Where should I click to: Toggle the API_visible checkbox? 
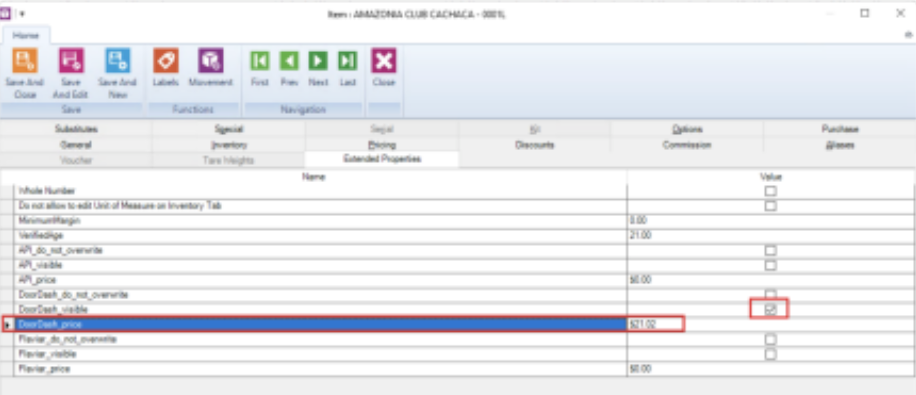[771, 265]
